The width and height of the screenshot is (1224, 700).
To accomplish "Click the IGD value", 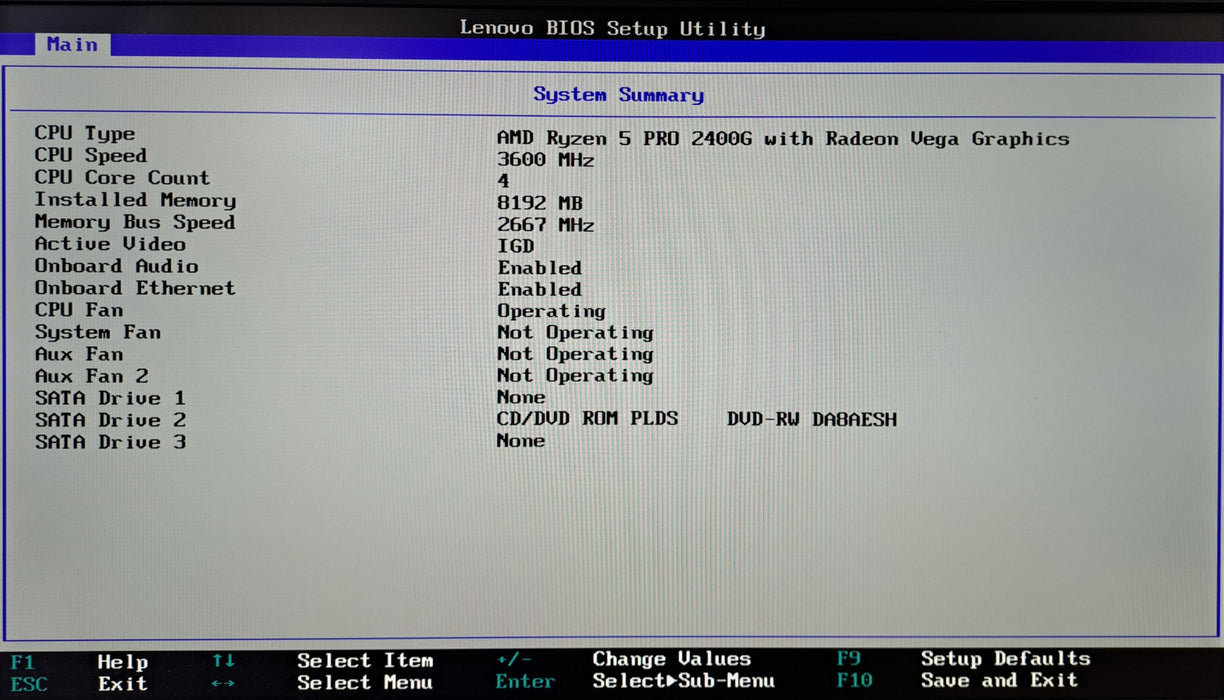I will (x=516, y=246).
